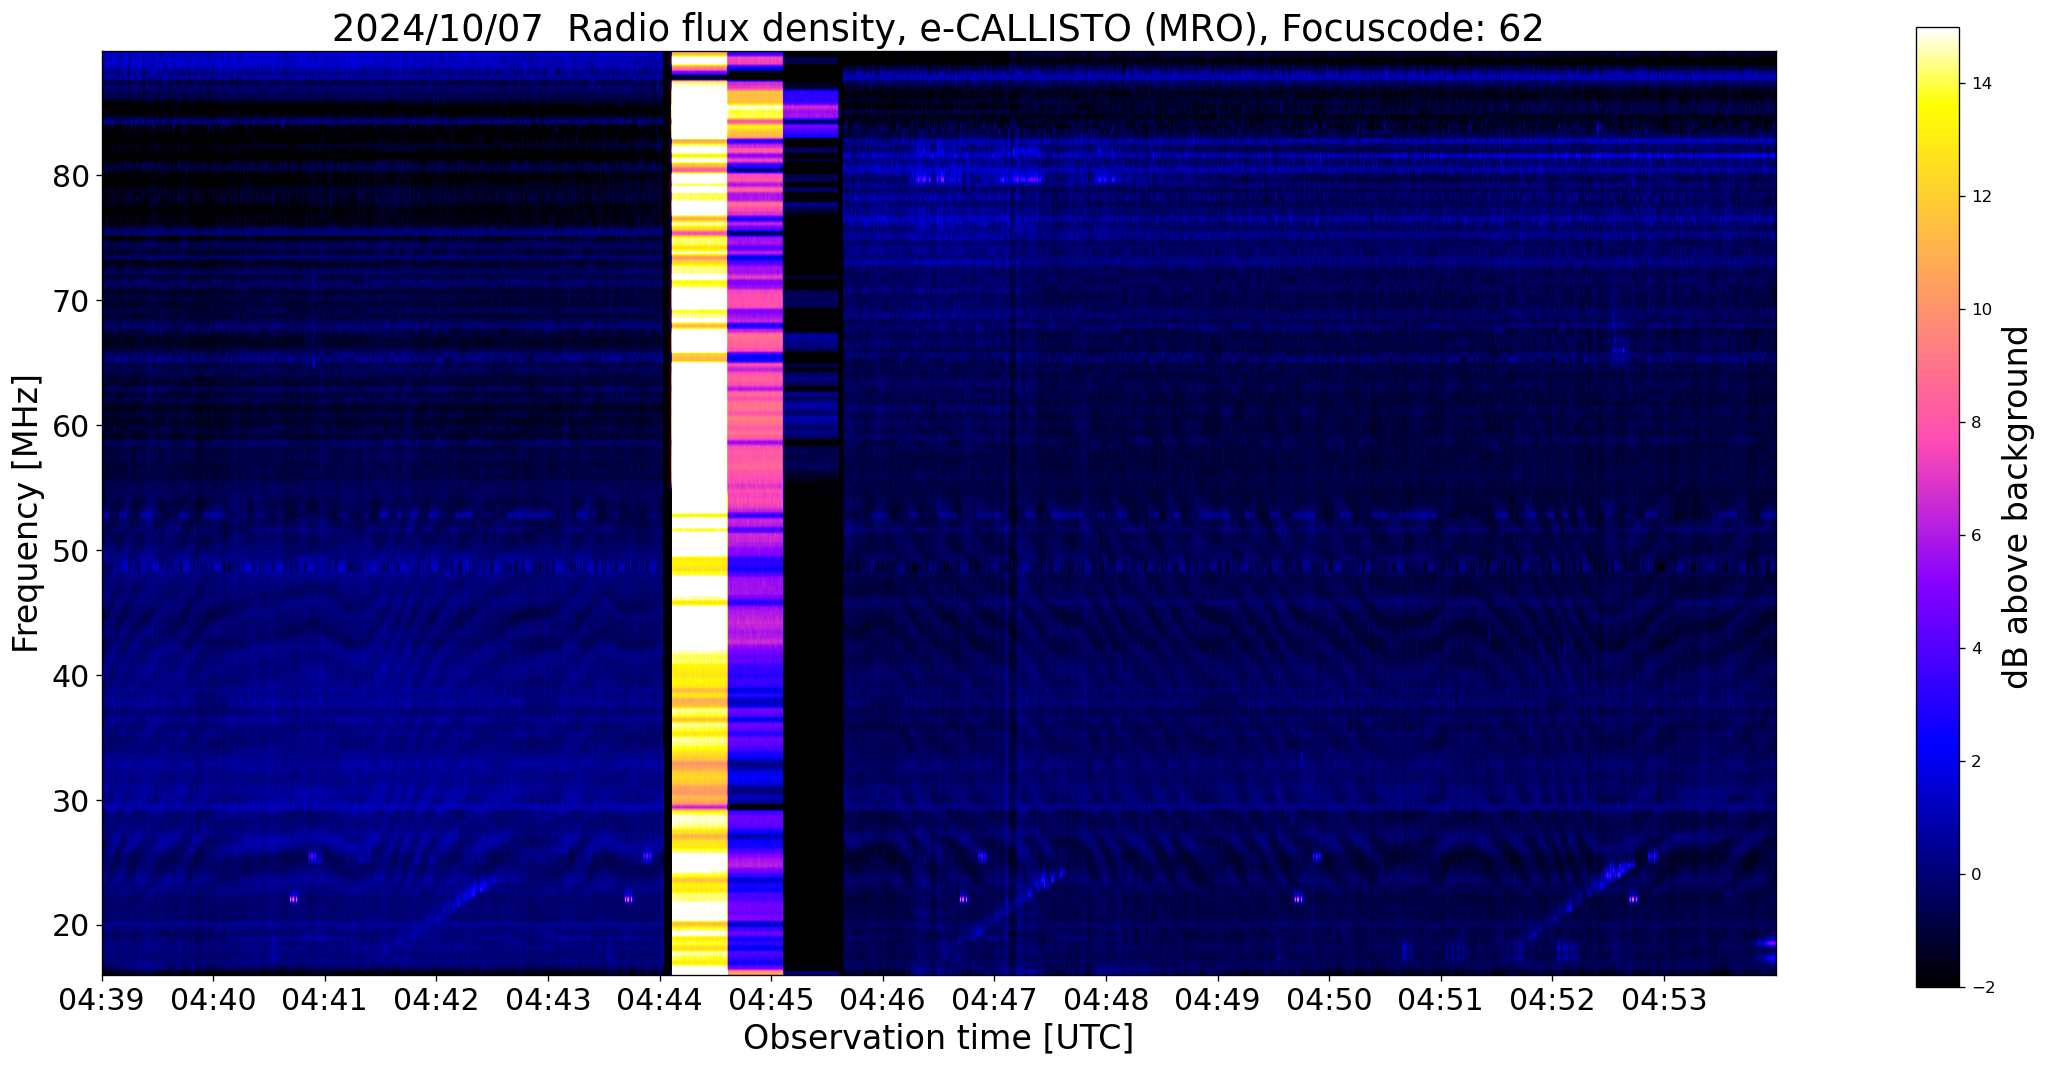Click the 20 MHz frequency tick label
2047x1067 pixels.
tap(70, 926)
